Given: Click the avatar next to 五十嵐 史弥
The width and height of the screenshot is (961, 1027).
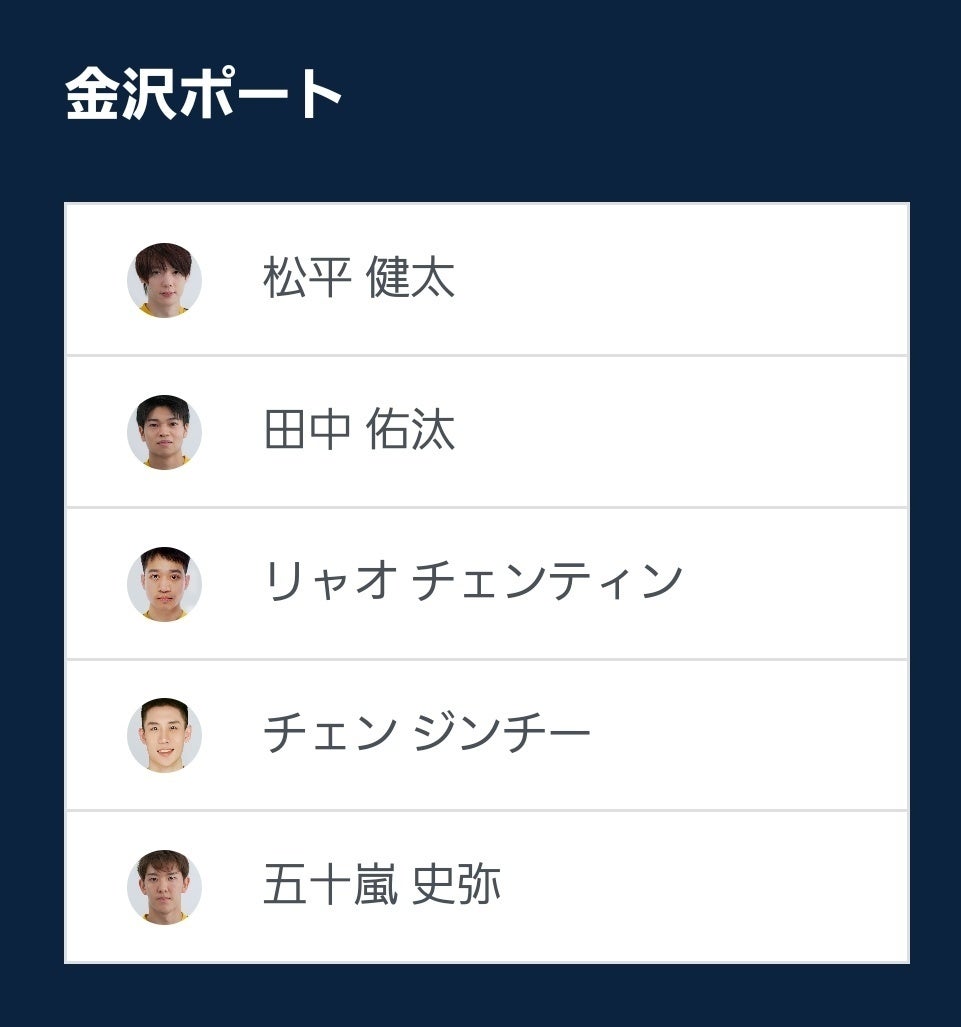Looking at the screenshot, I should [164, 887].
